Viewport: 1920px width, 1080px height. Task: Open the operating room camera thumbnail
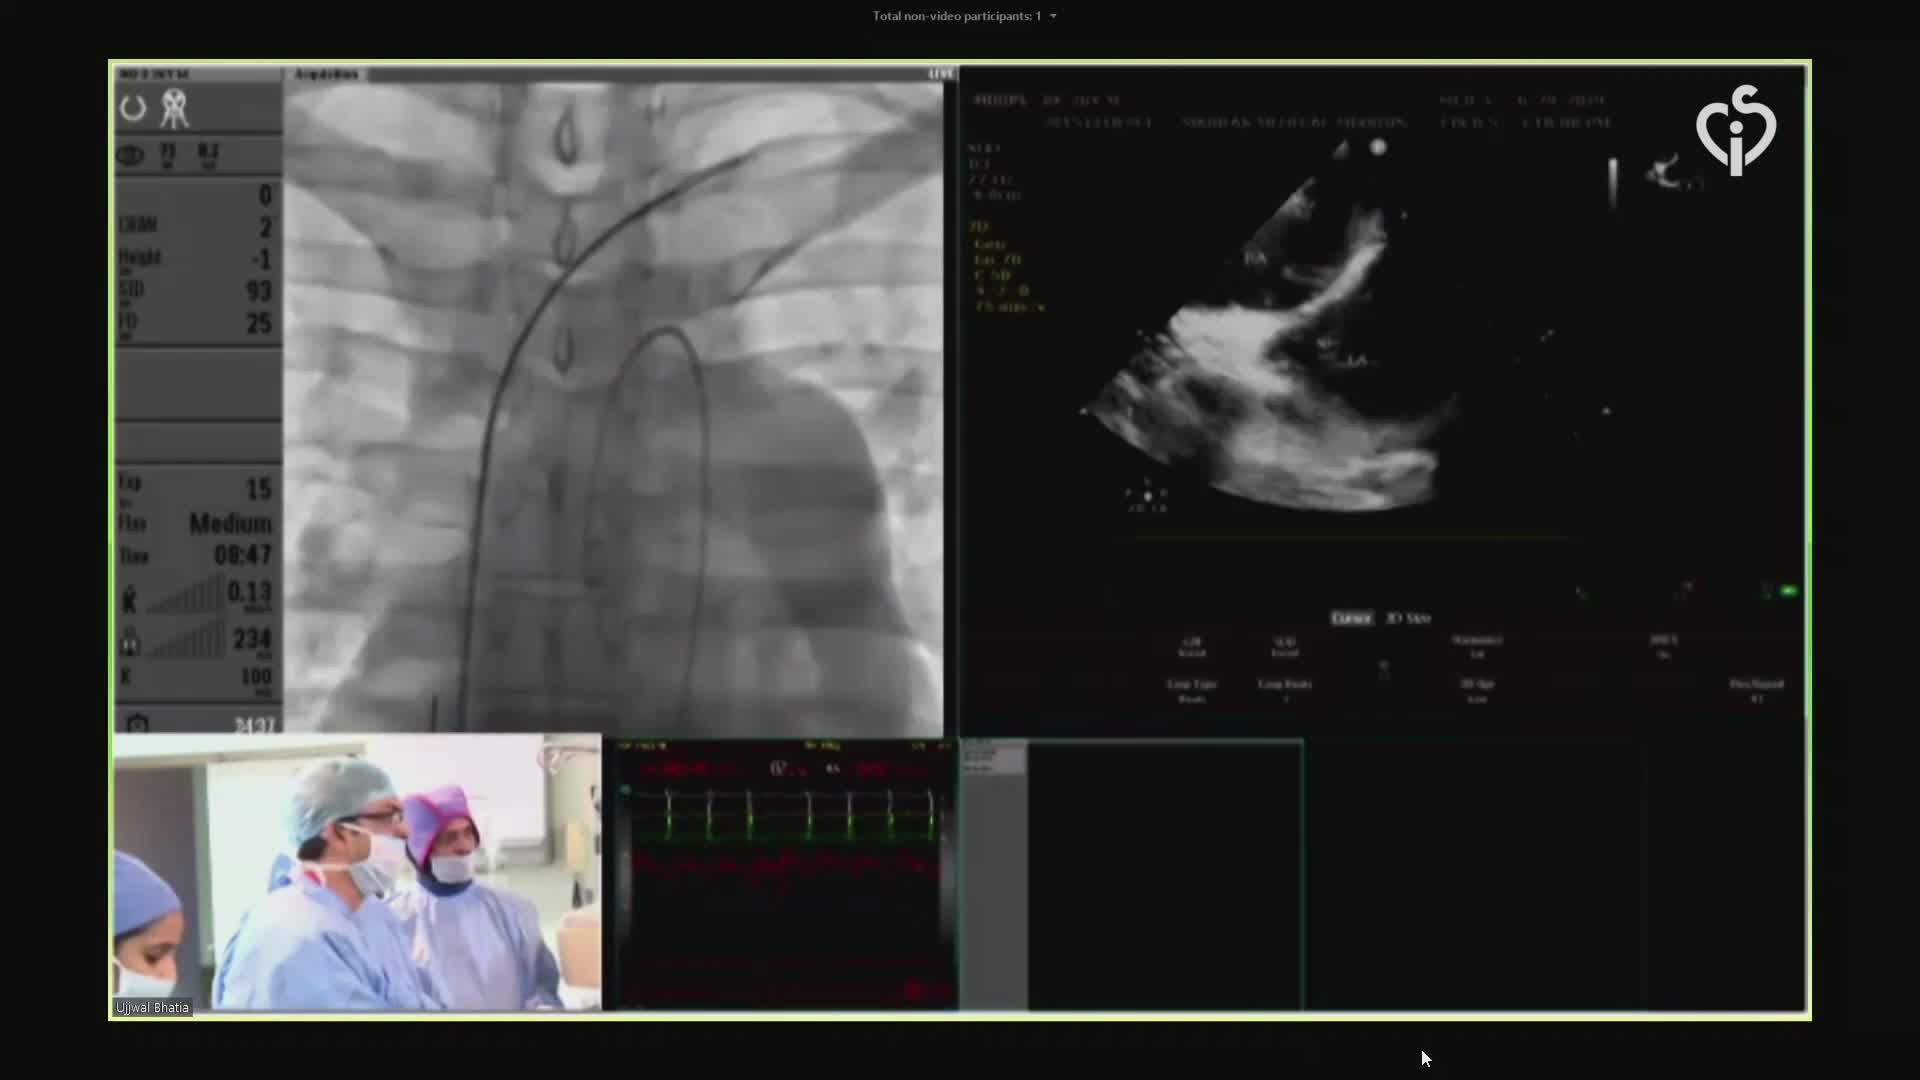pyautogui.click(x=357, y=872)
